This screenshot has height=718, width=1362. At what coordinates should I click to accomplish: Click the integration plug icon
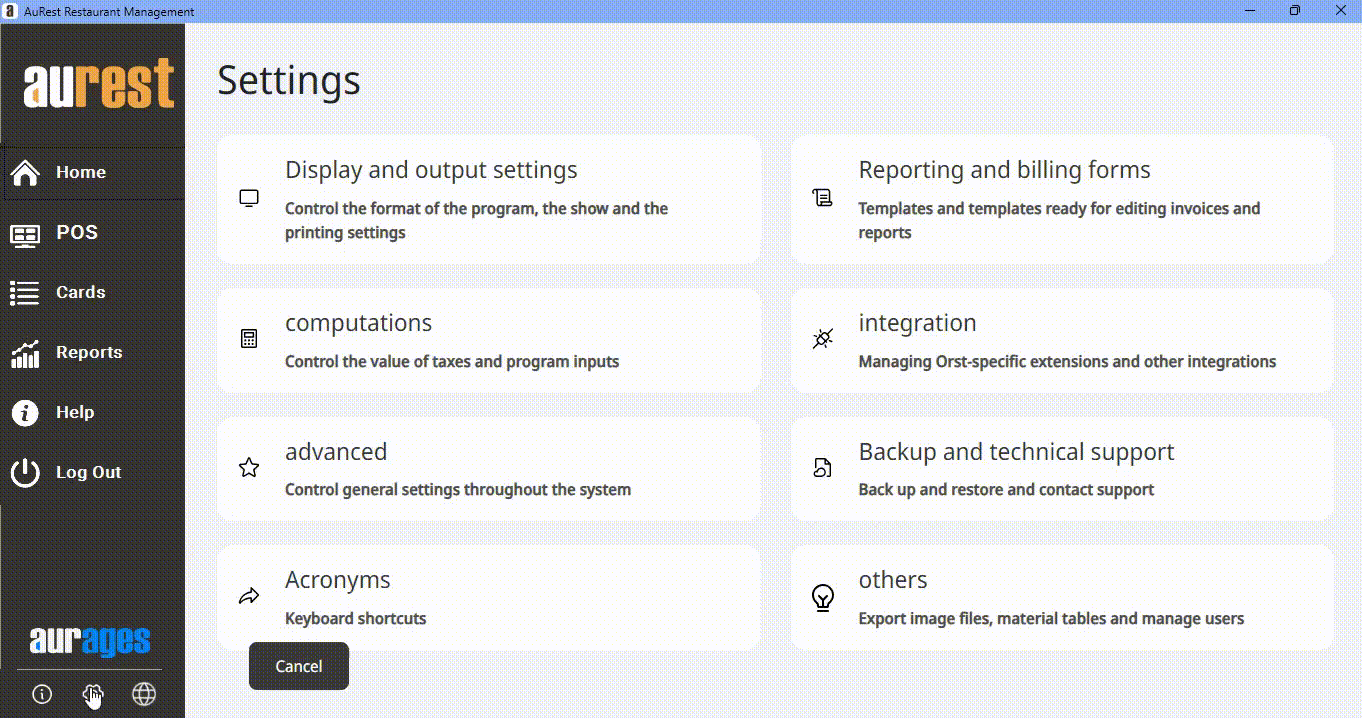(x=822, y=339)
